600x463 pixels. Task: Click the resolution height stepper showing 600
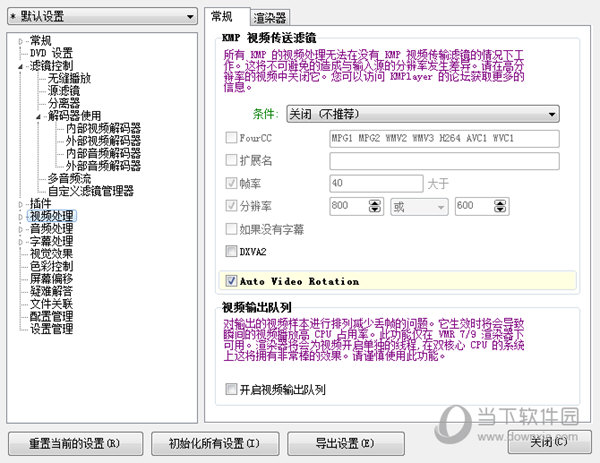pos(482,206)
